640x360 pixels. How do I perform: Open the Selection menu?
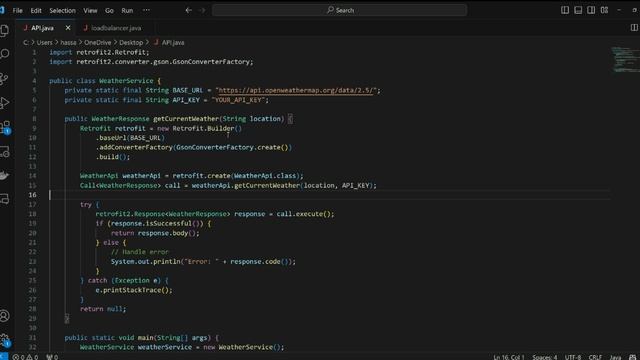click(x=62, y=11)
